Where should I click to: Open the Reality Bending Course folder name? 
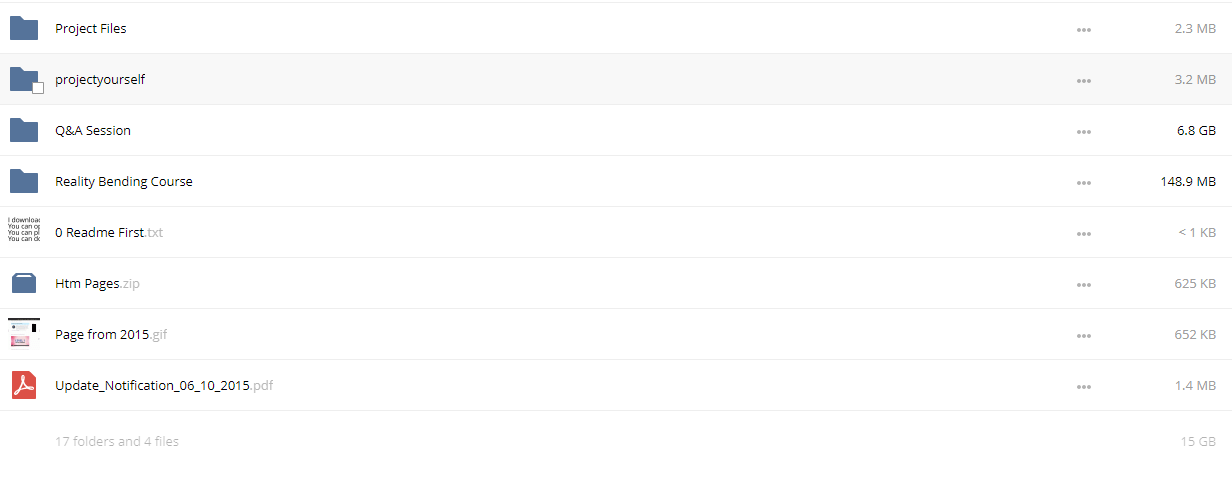(x=124, y=182)
